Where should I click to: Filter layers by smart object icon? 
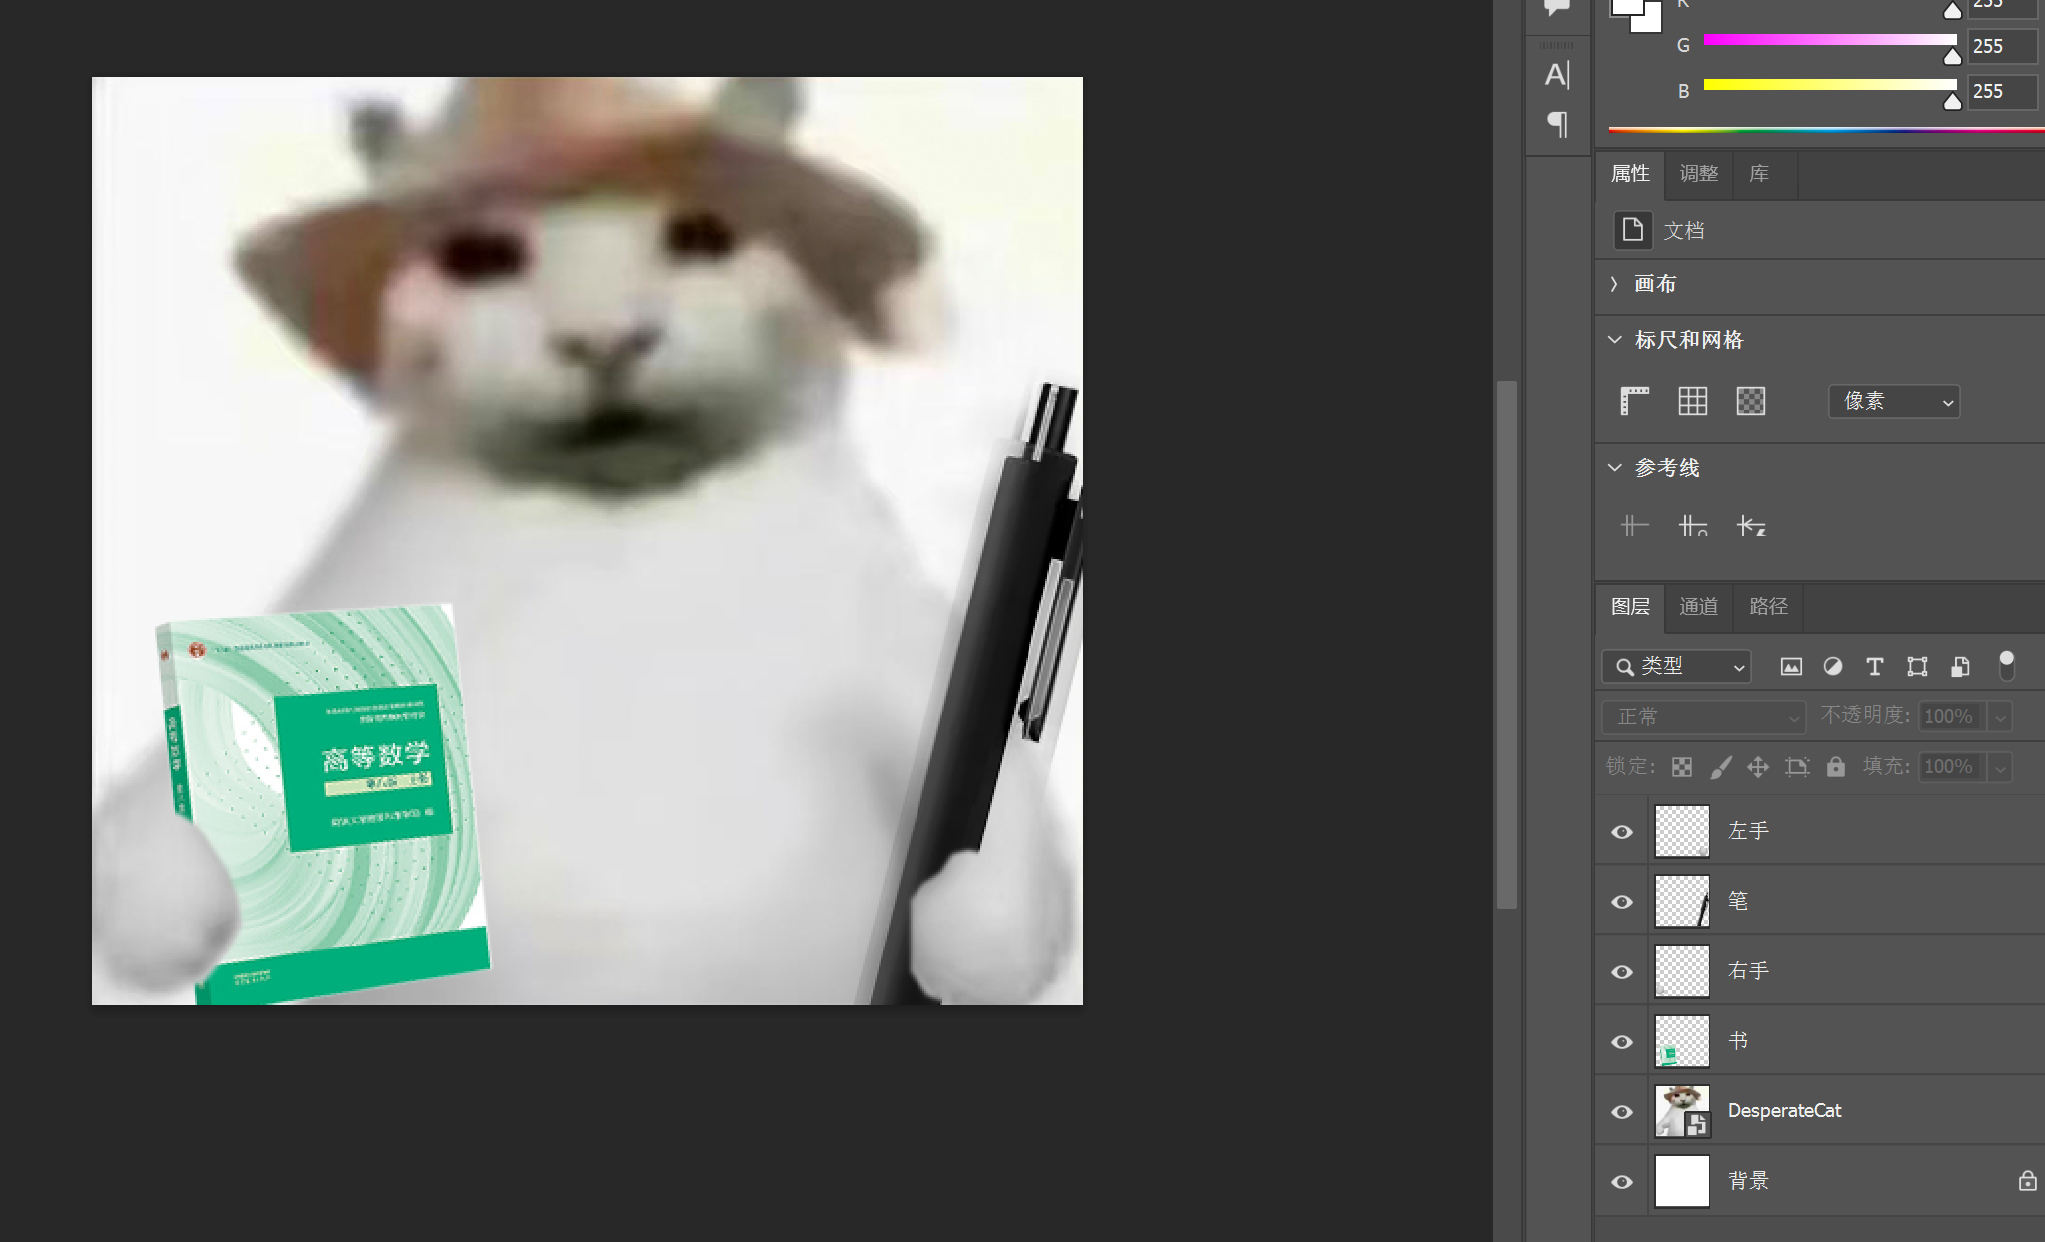tap(1960, 667)
